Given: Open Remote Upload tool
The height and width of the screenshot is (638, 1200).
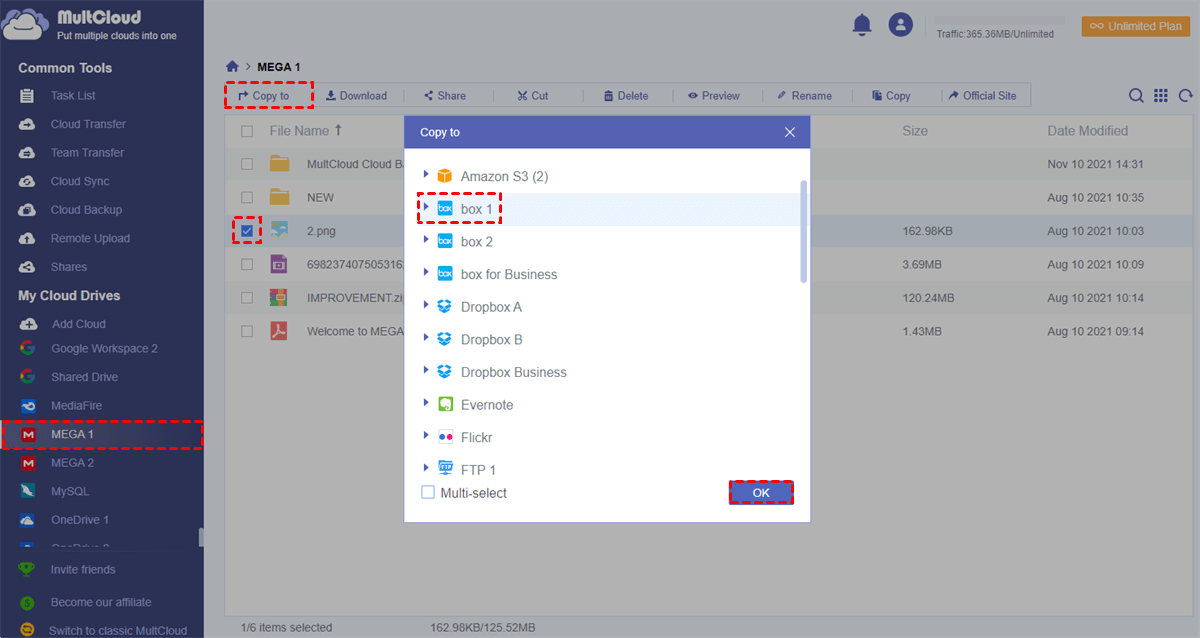Looking at the screenshot, I should coord(90,239).
